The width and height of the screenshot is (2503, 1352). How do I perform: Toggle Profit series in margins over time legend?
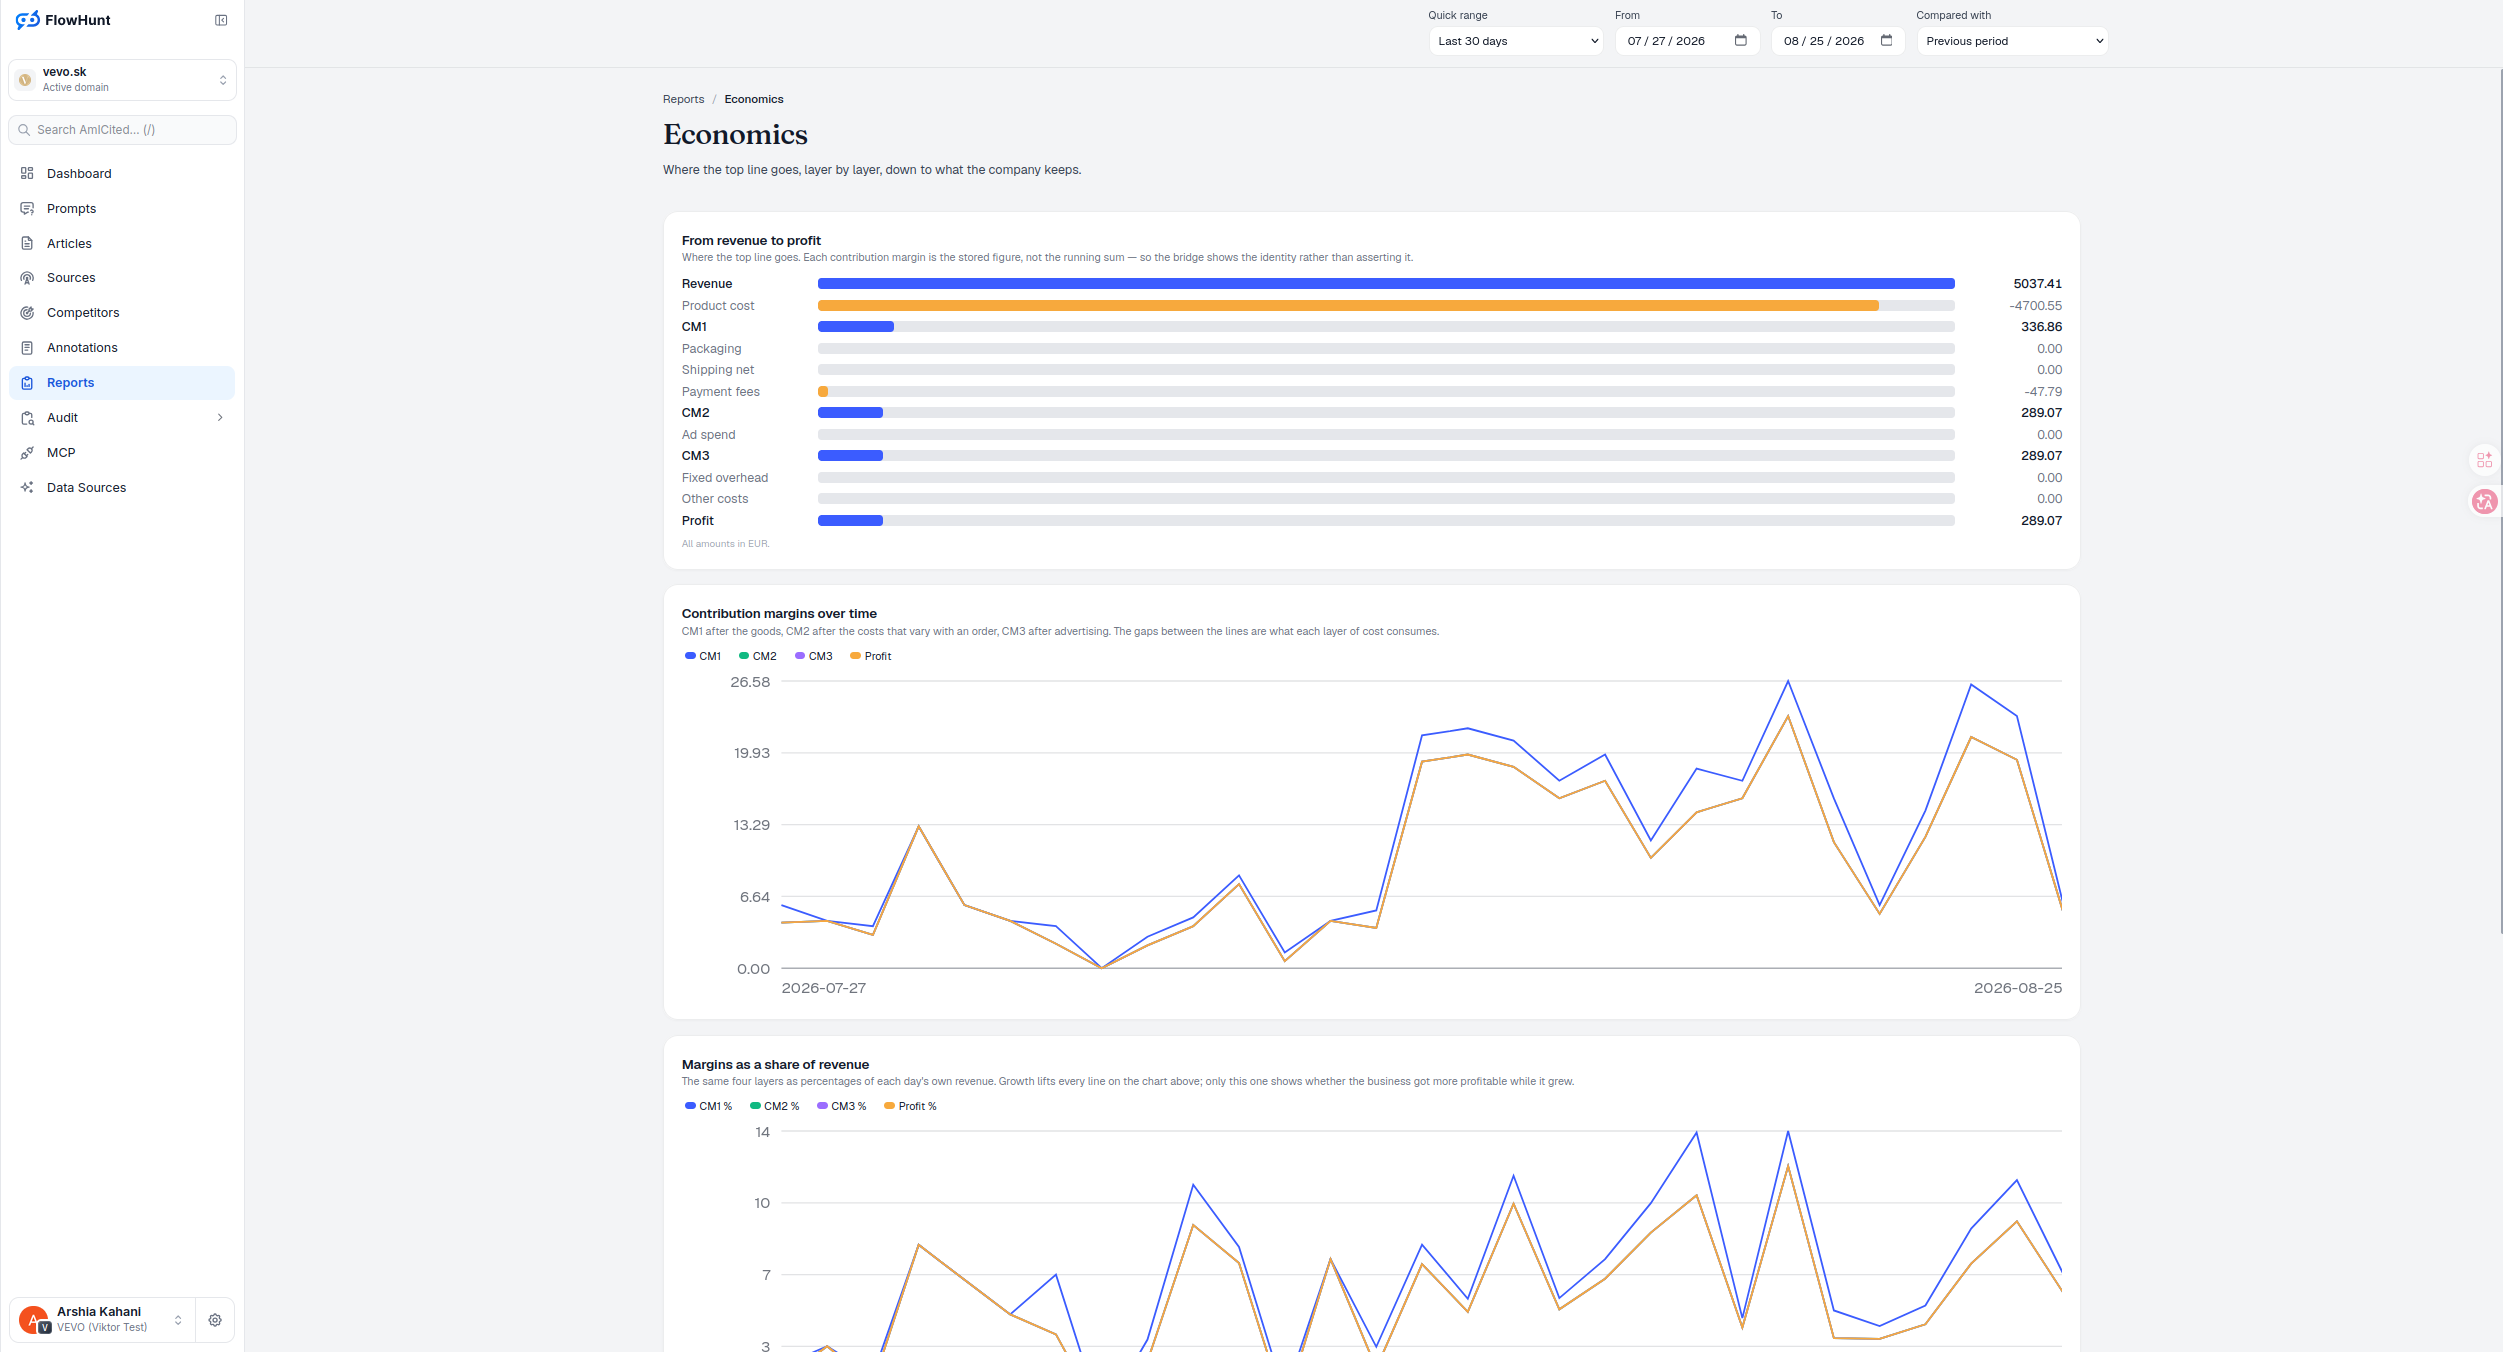[x=871, y=657]
